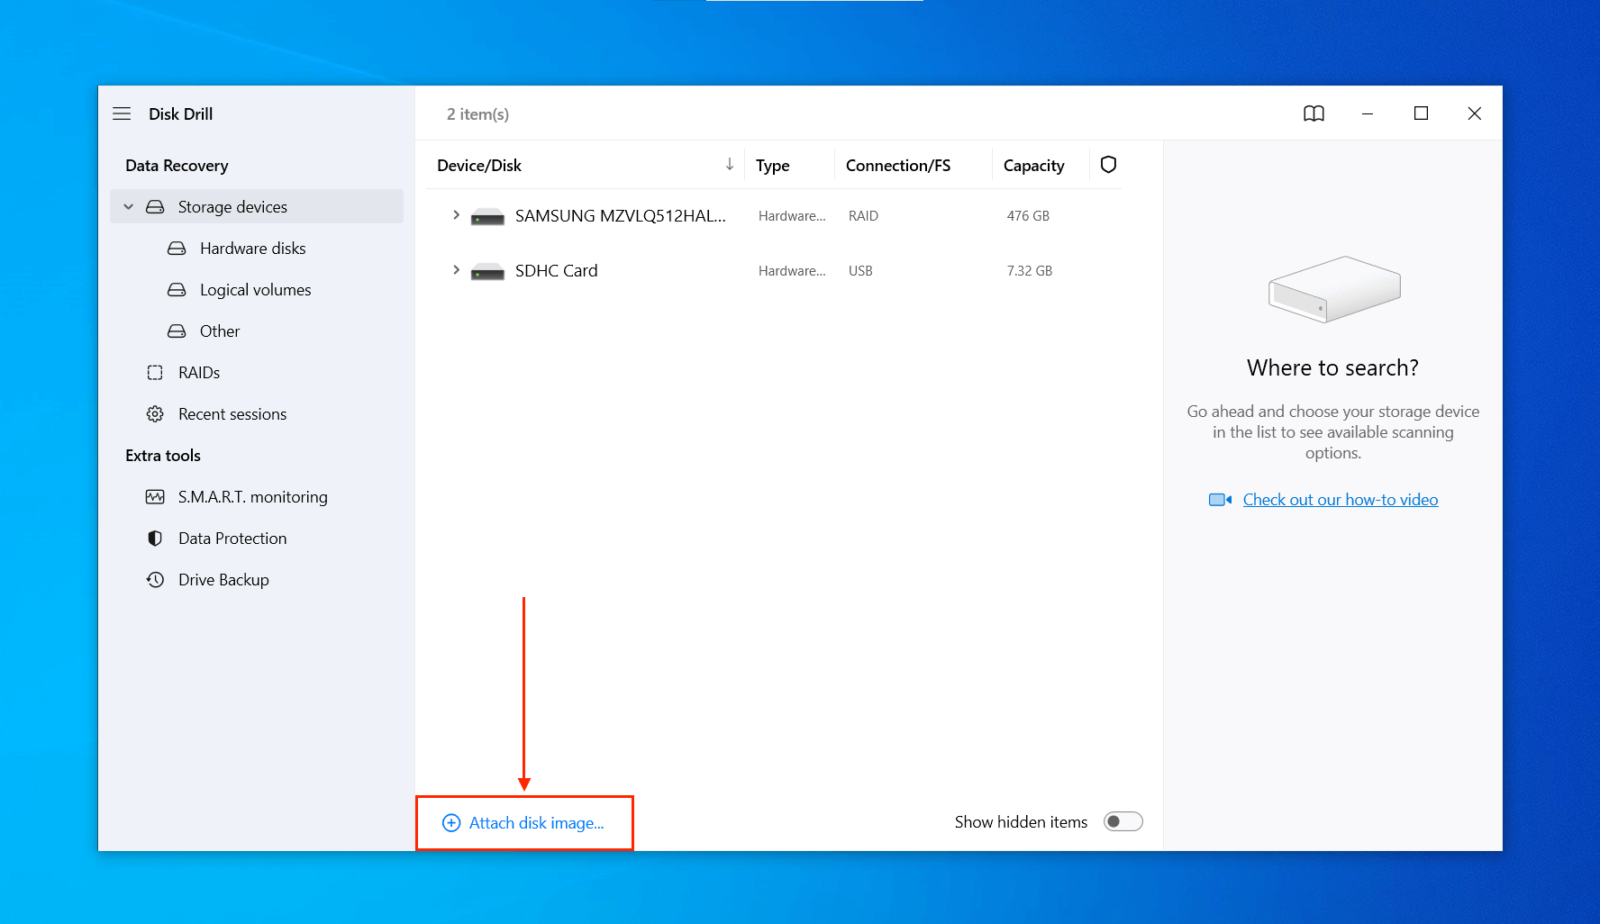Enable Show hidden items
The width and height of the screenshot is (1600, 924).
pyautogui.click(x=1122, y=820)
